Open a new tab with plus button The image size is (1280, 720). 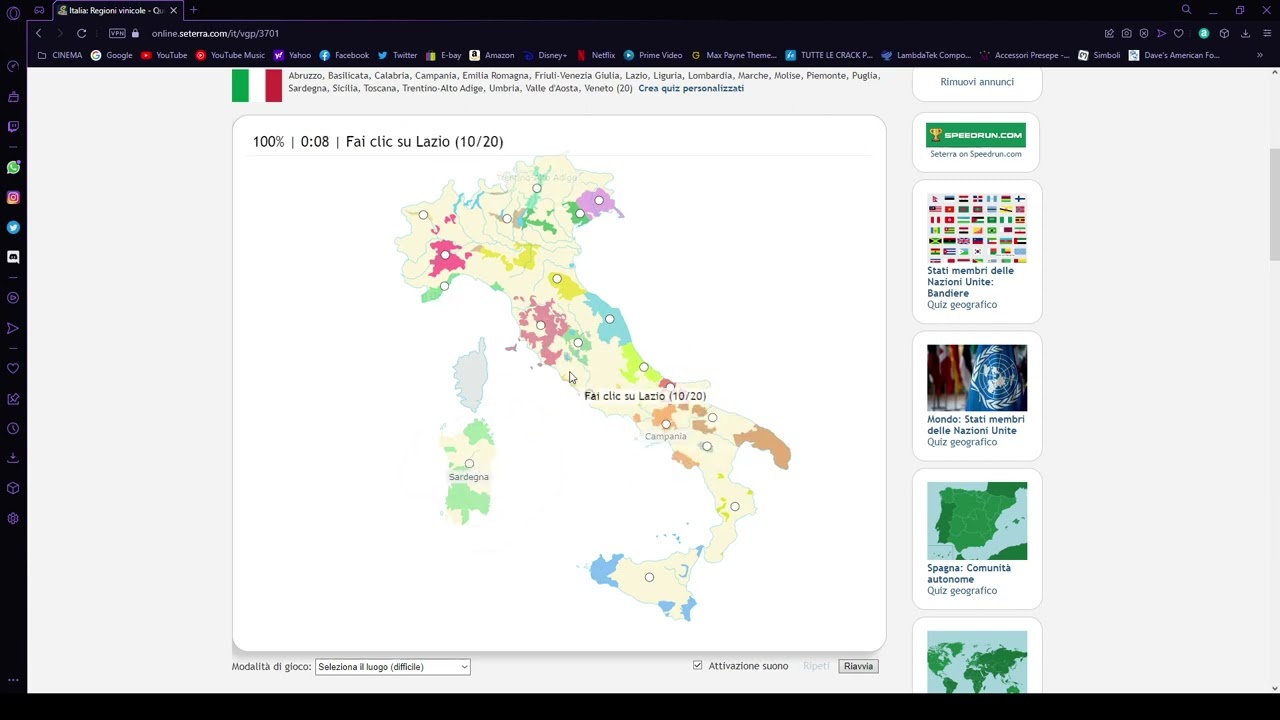pos(193,10)
